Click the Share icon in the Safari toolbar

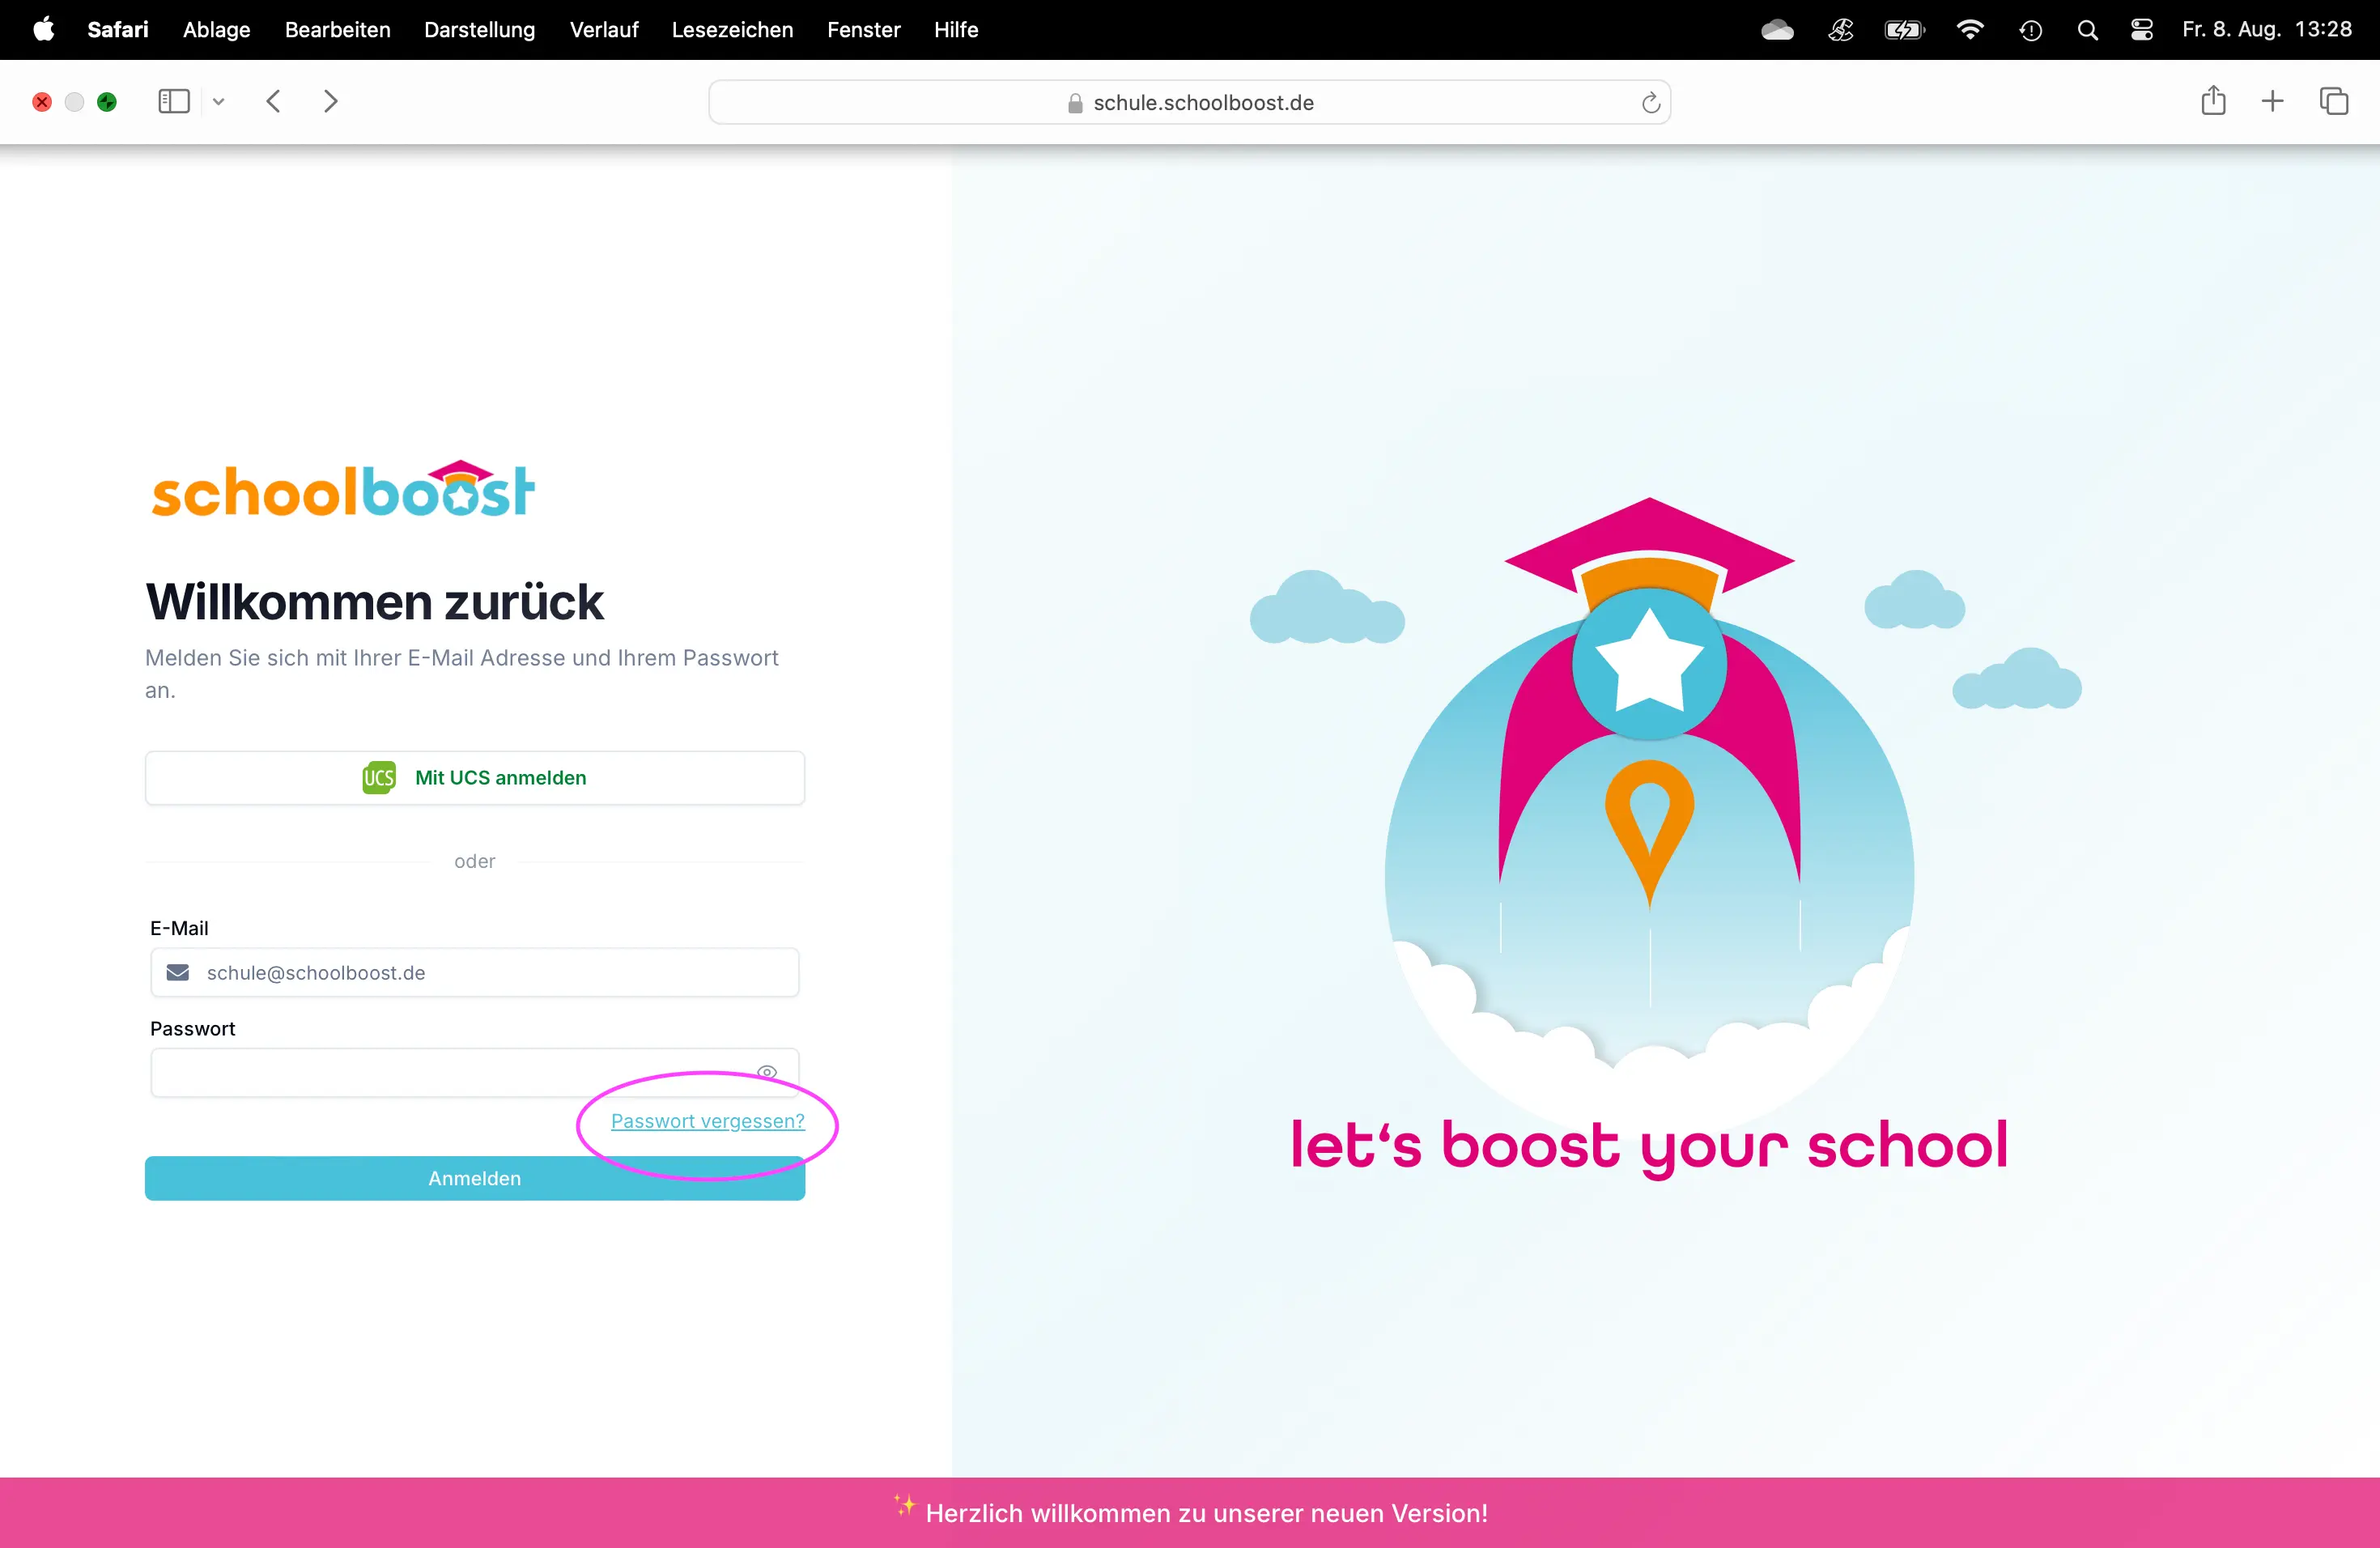2213,101
